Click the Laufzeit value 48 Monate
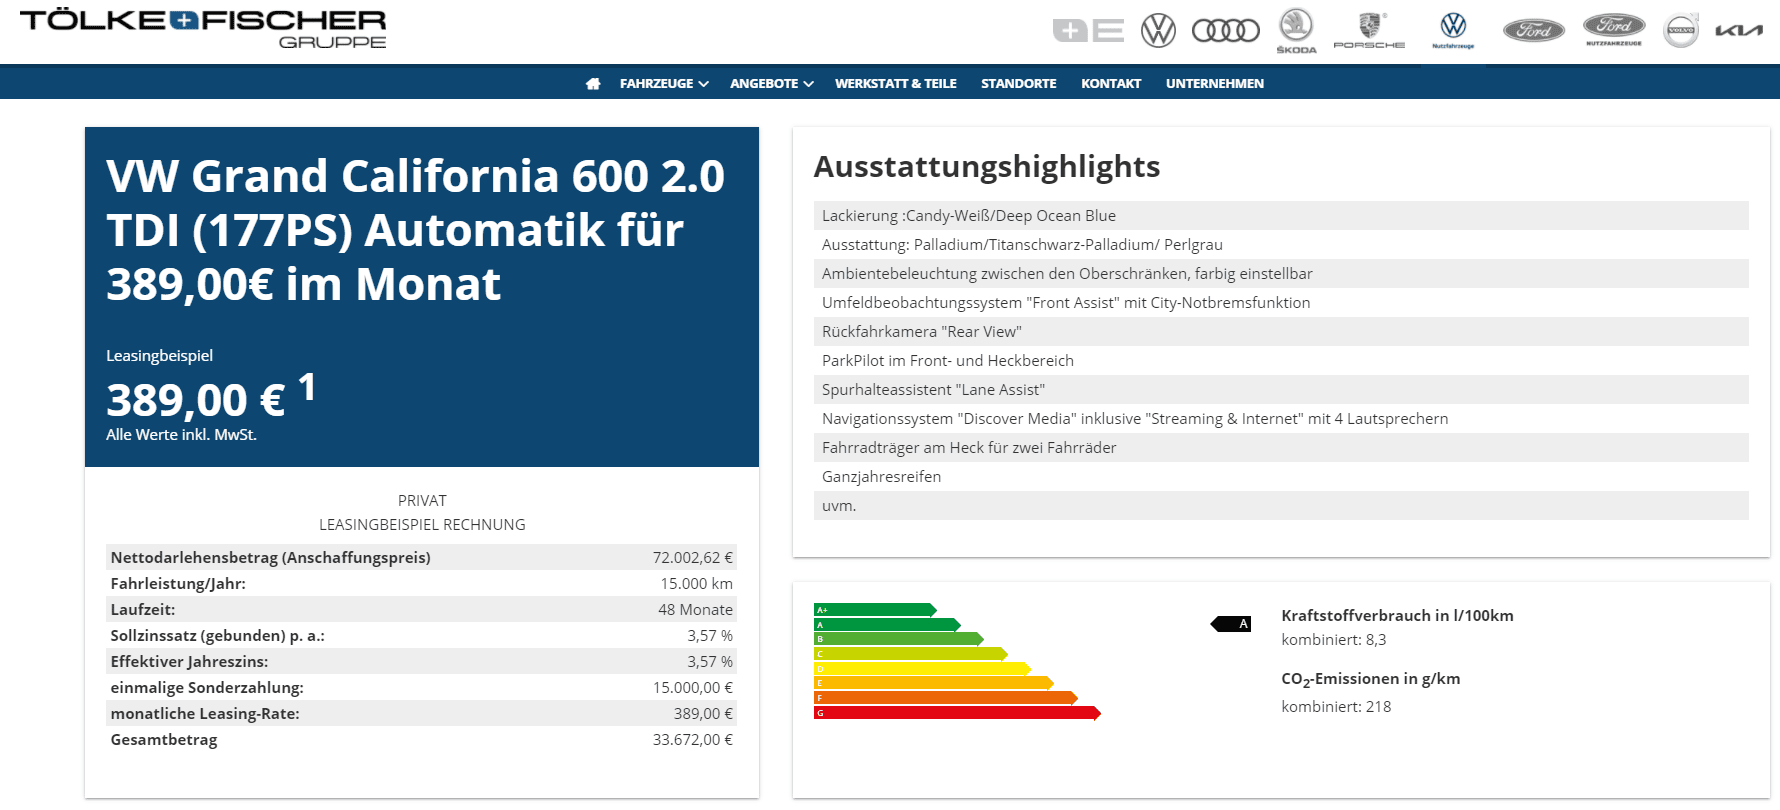 pyautogui.click(x=696, y=610)
